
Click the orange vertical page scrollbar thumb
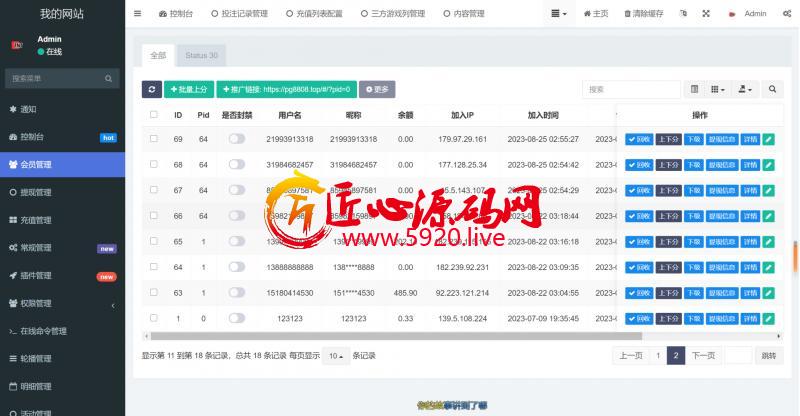click(795, 257)
